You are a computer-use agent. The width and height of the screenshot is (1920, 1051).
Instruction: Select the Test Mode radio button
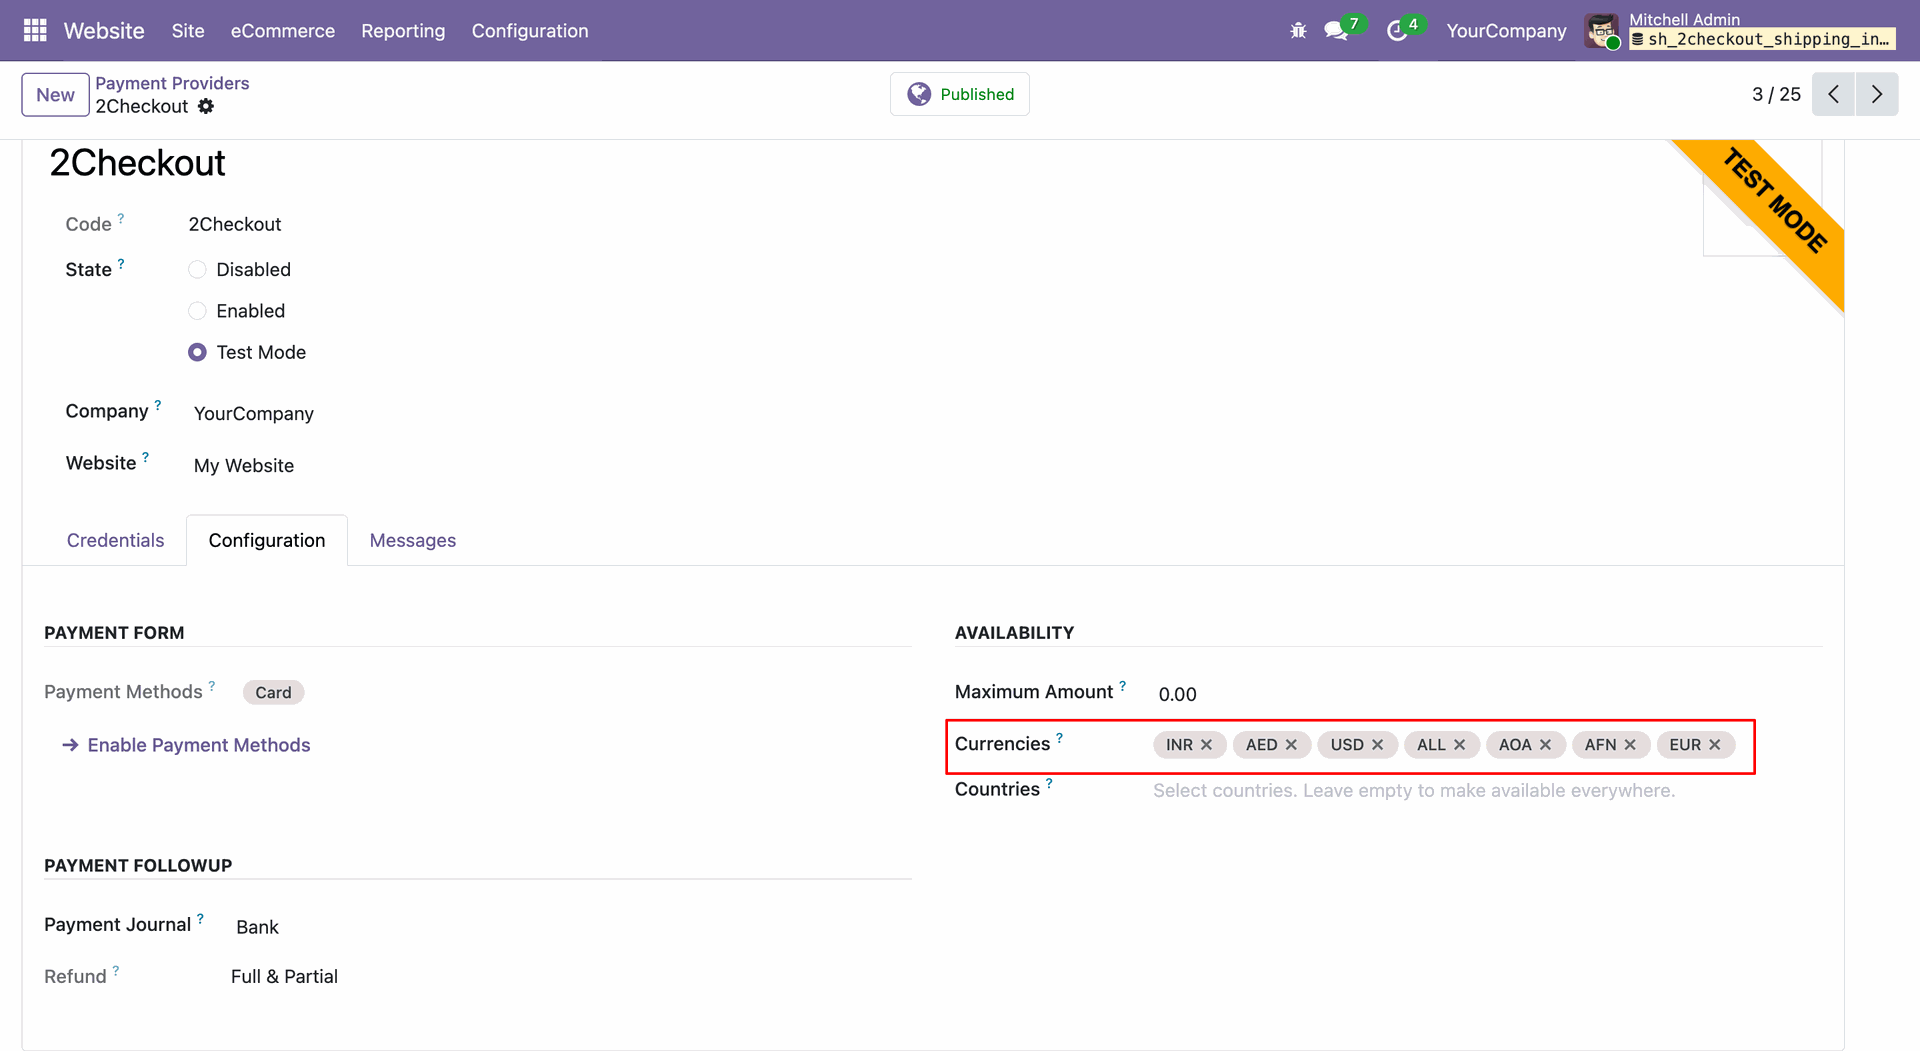(x=197, y=352)
